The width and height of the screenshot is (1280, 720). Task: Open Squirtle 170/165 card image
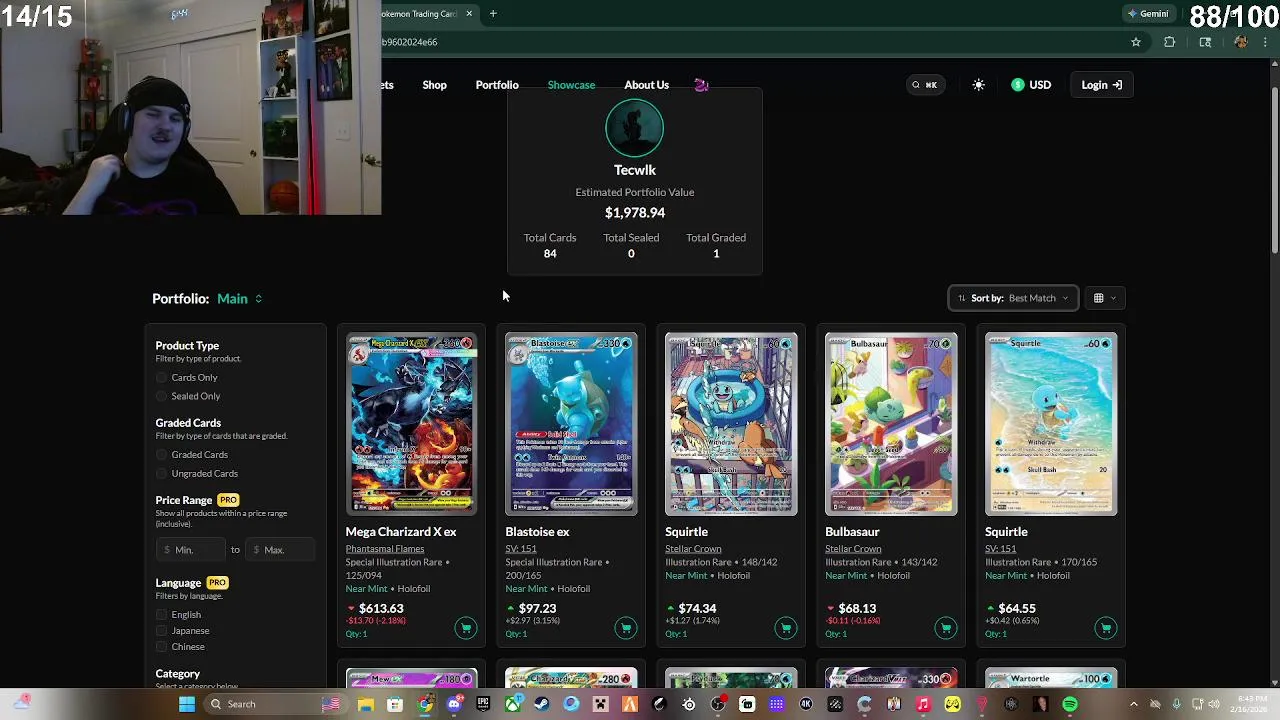point(1051,424)
